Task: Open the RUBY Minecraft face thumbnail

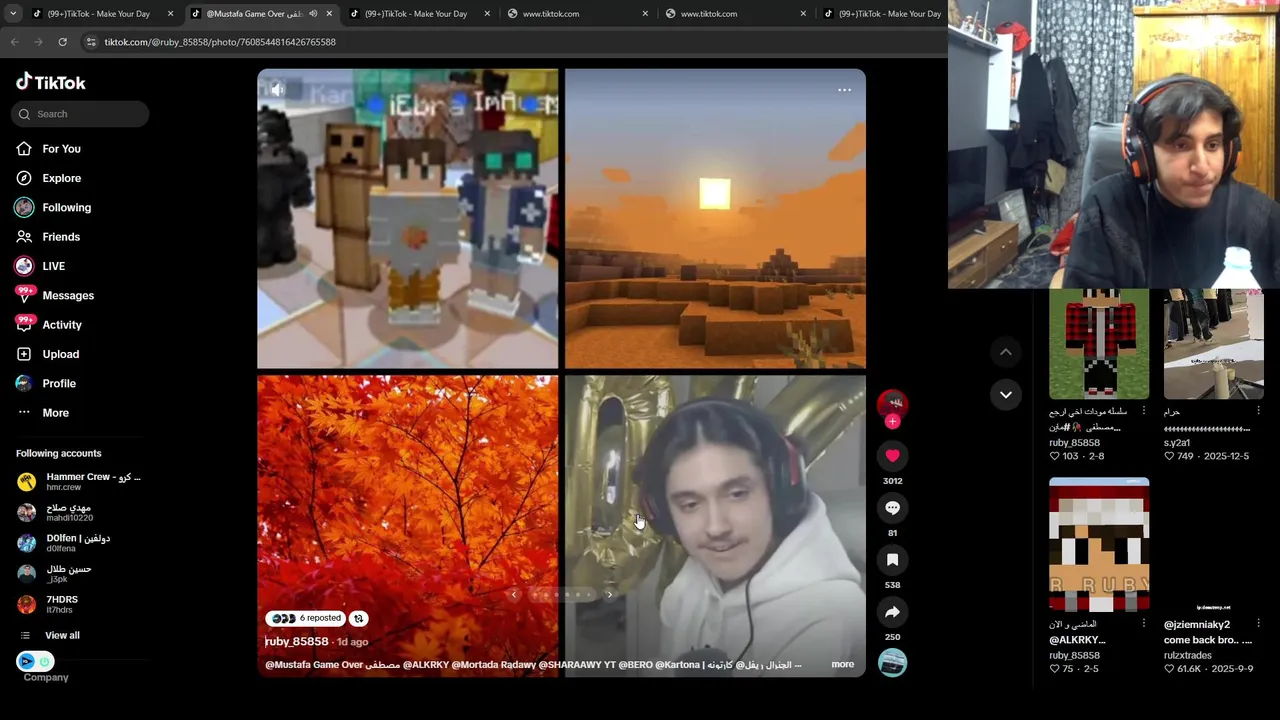Action: coord(1099,545)
